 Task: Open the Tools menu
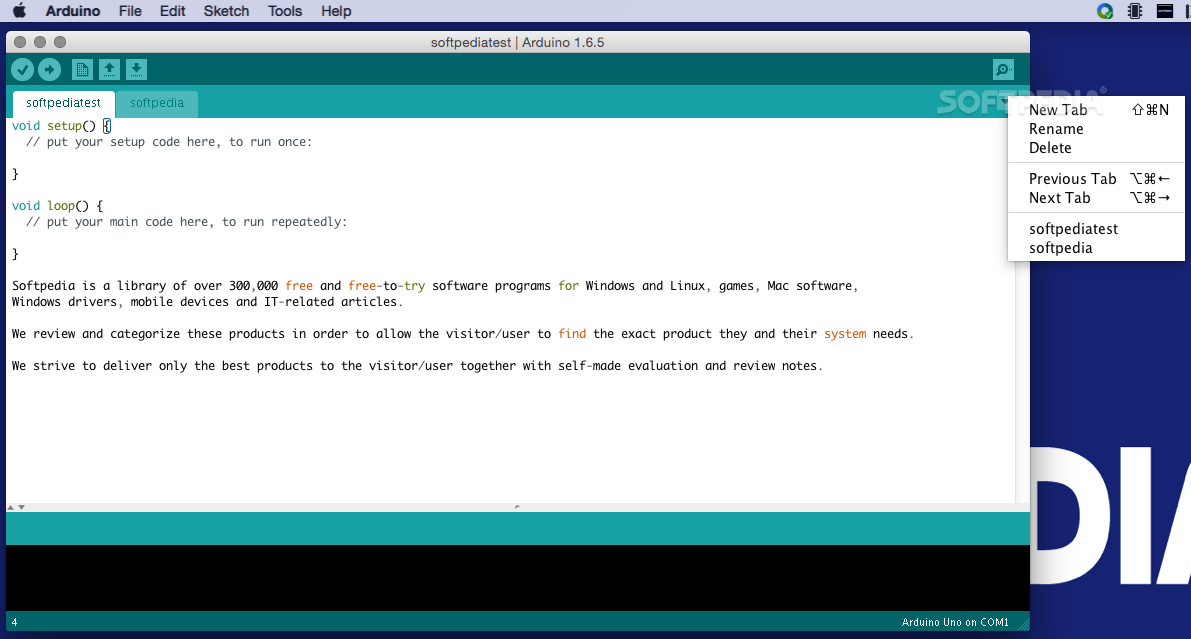pos(284,11)
